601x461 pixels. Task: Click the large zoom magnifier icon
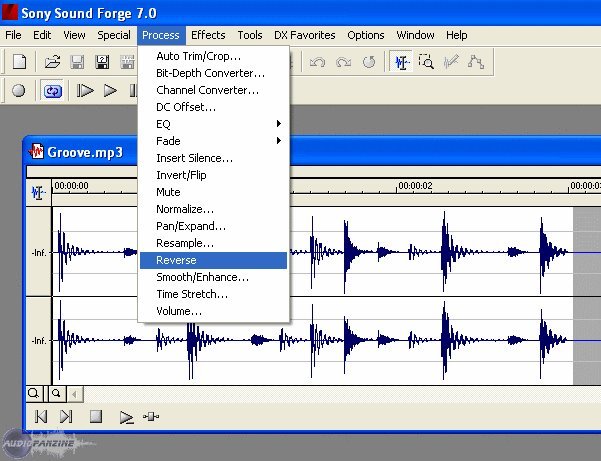(34, 394)
